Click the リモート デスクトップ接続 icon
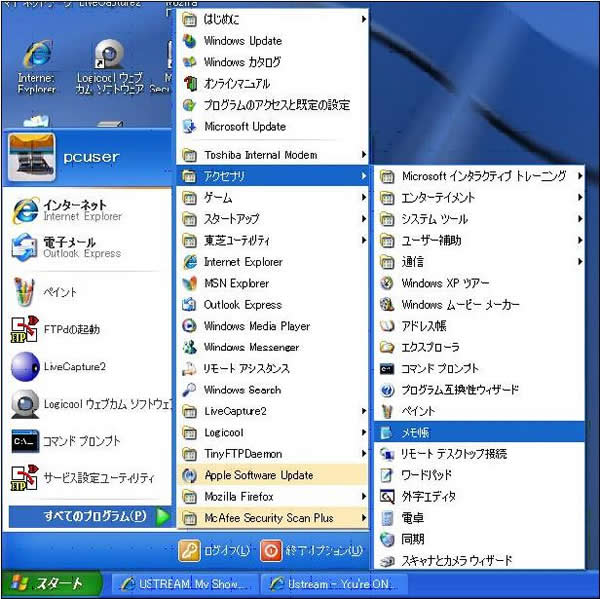 387,454
